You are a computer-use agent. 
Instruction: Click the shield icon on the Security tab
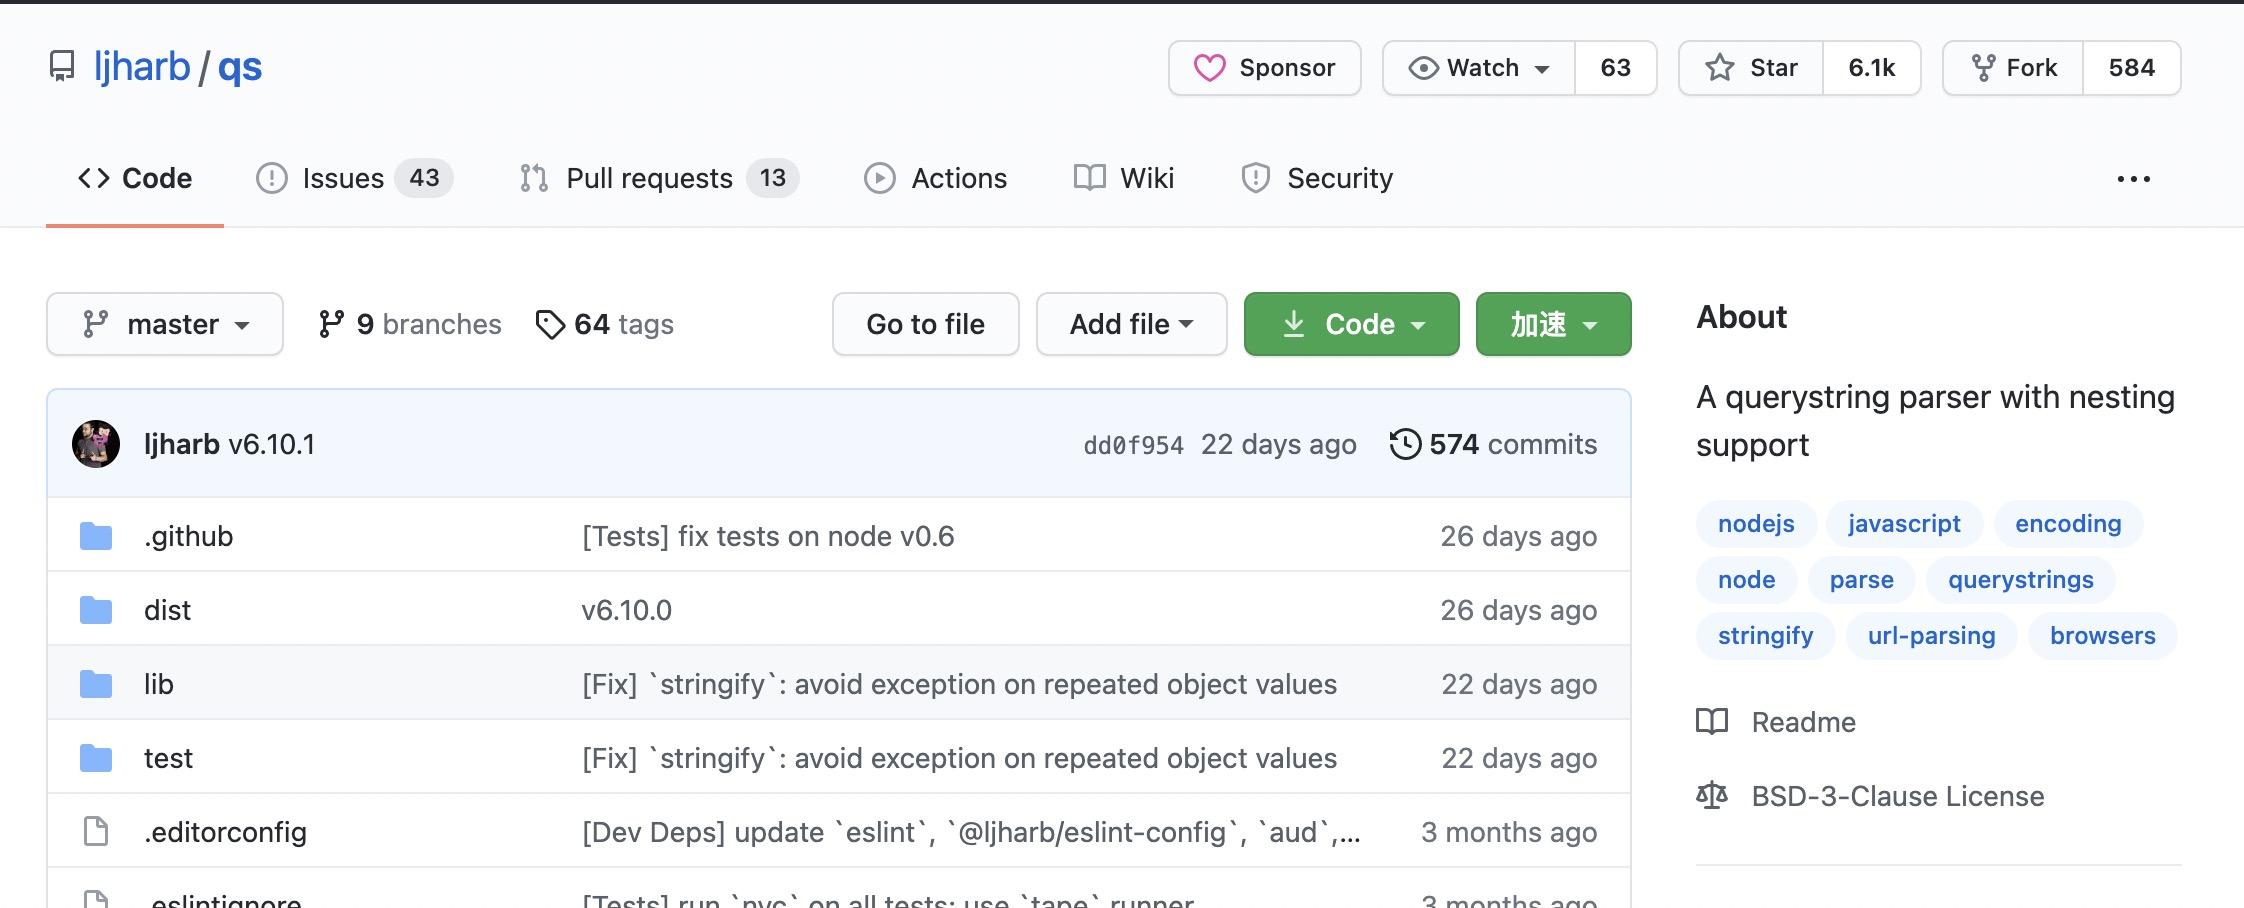(1257, 178)
